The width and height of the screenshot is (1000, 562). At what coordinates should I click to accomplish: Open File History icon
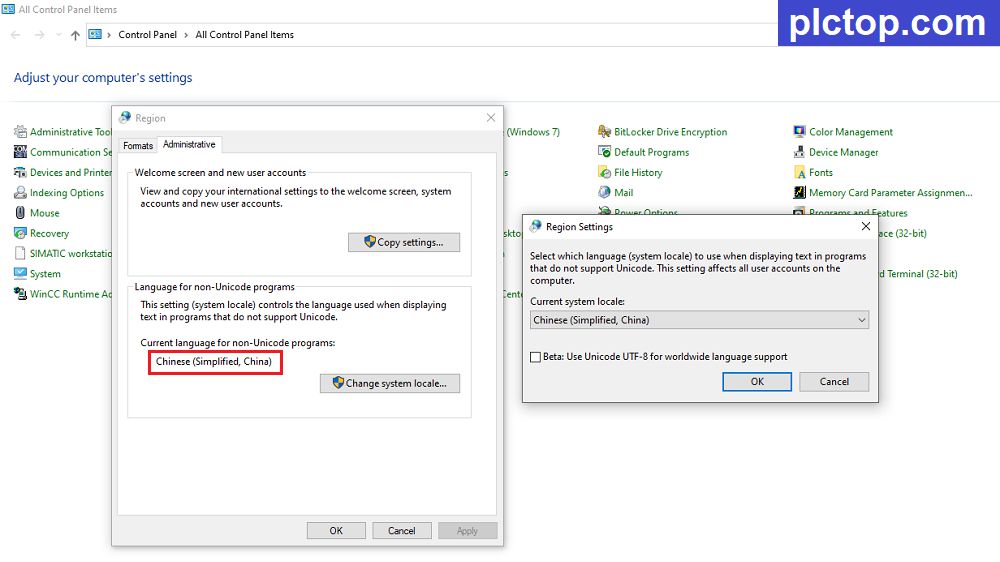tap(605, 173)
